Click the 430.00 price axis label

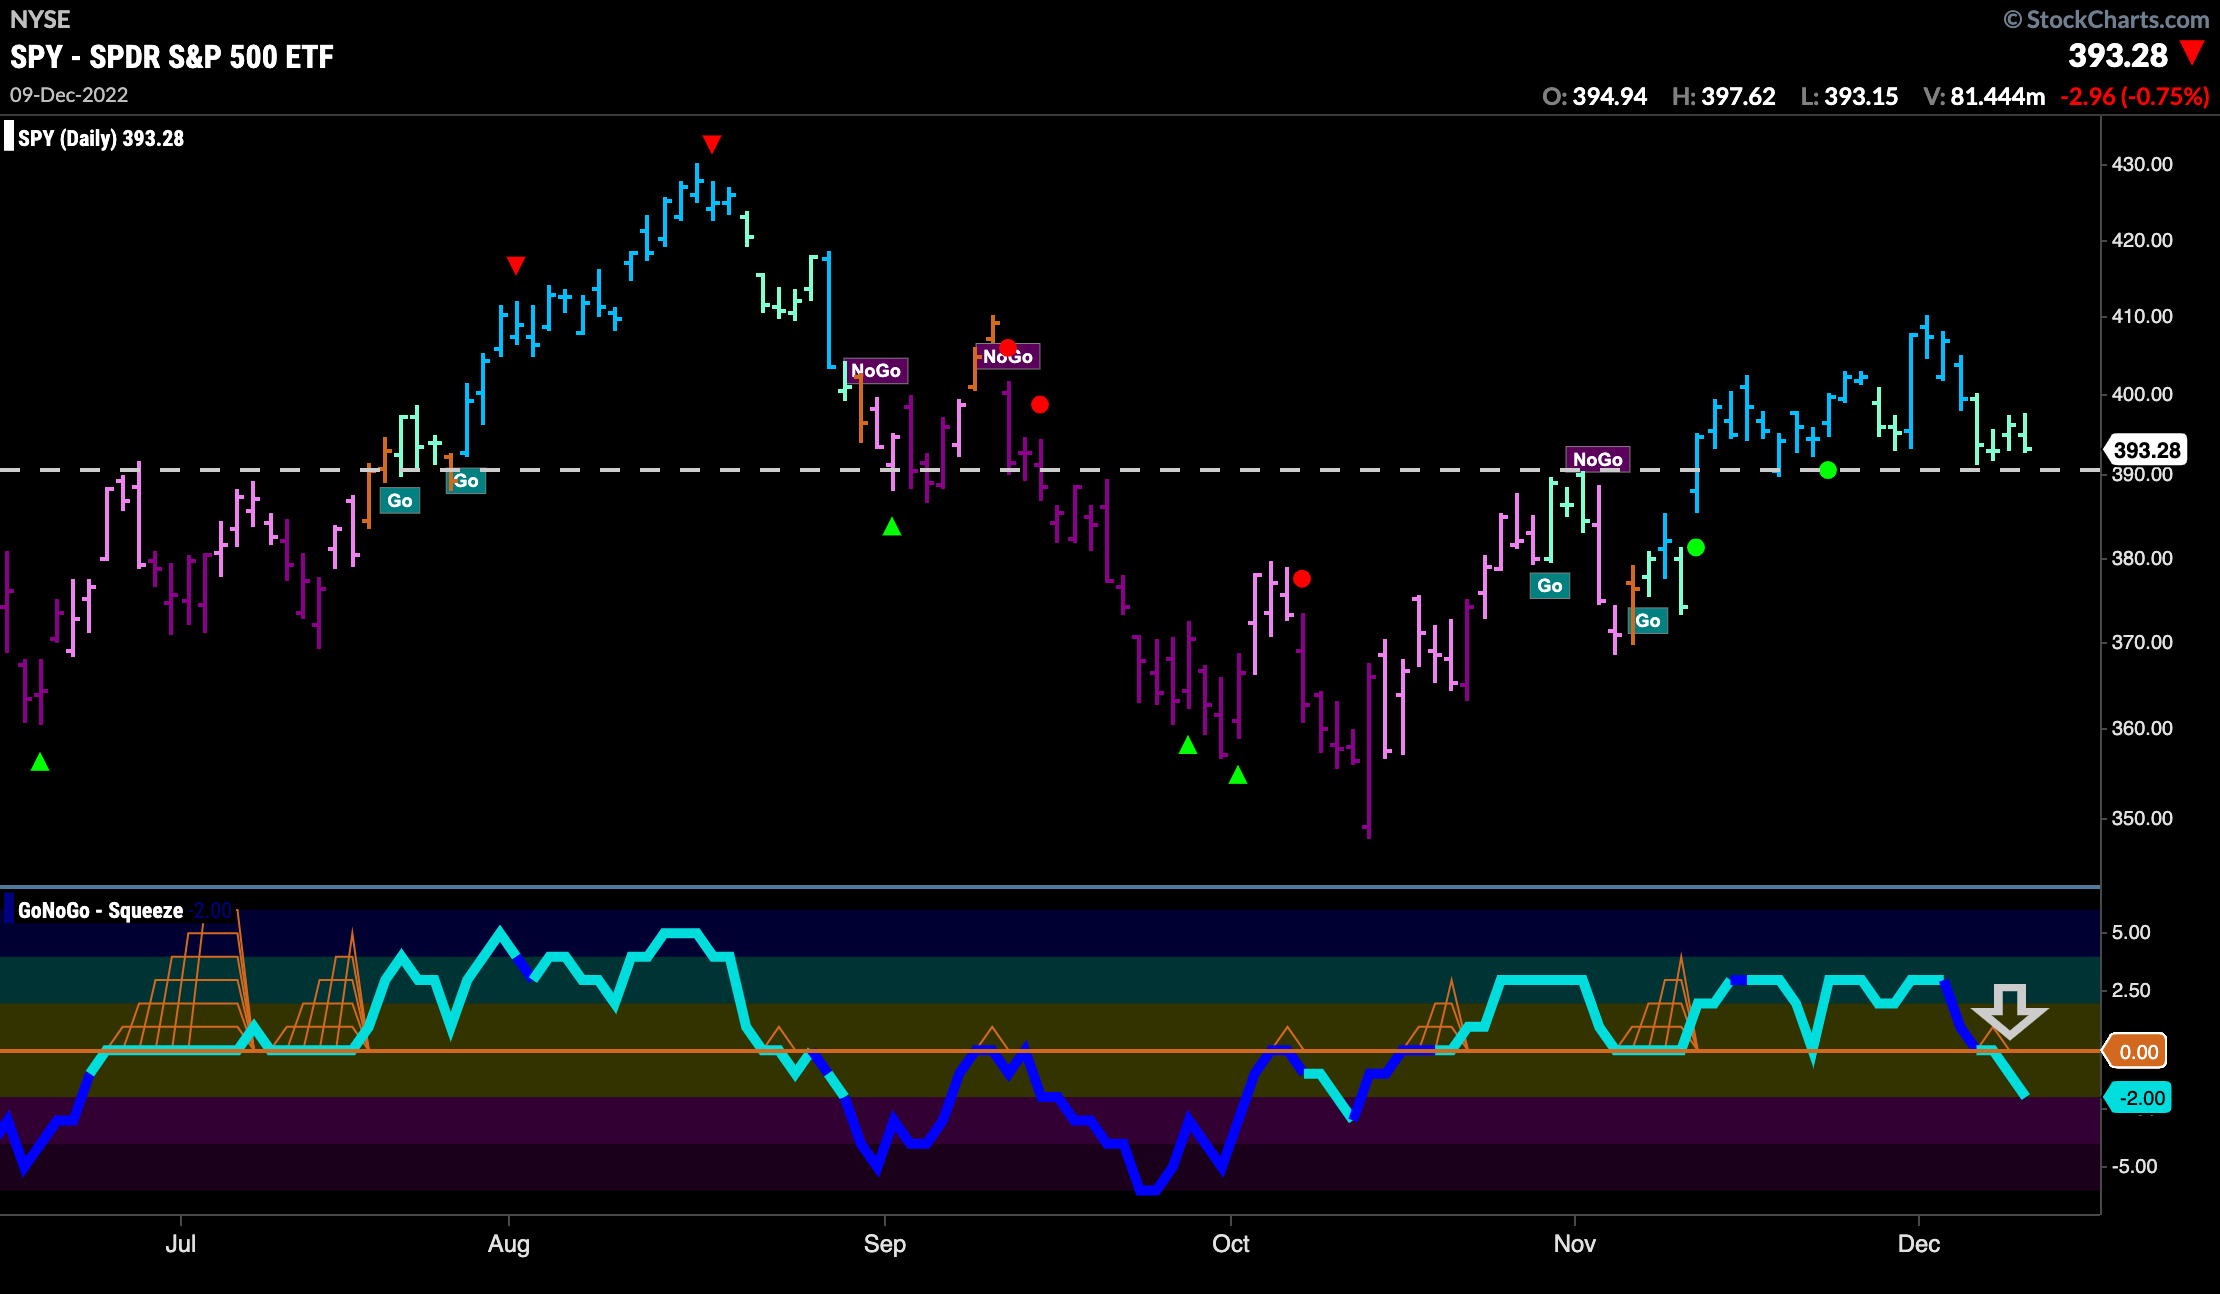[x=2142, y=164]
